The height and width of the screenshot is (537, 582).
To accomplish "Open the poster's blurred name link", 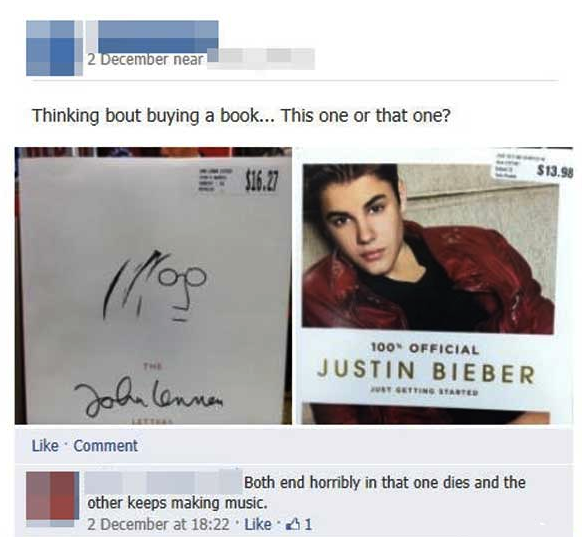I will click(158, 36).
